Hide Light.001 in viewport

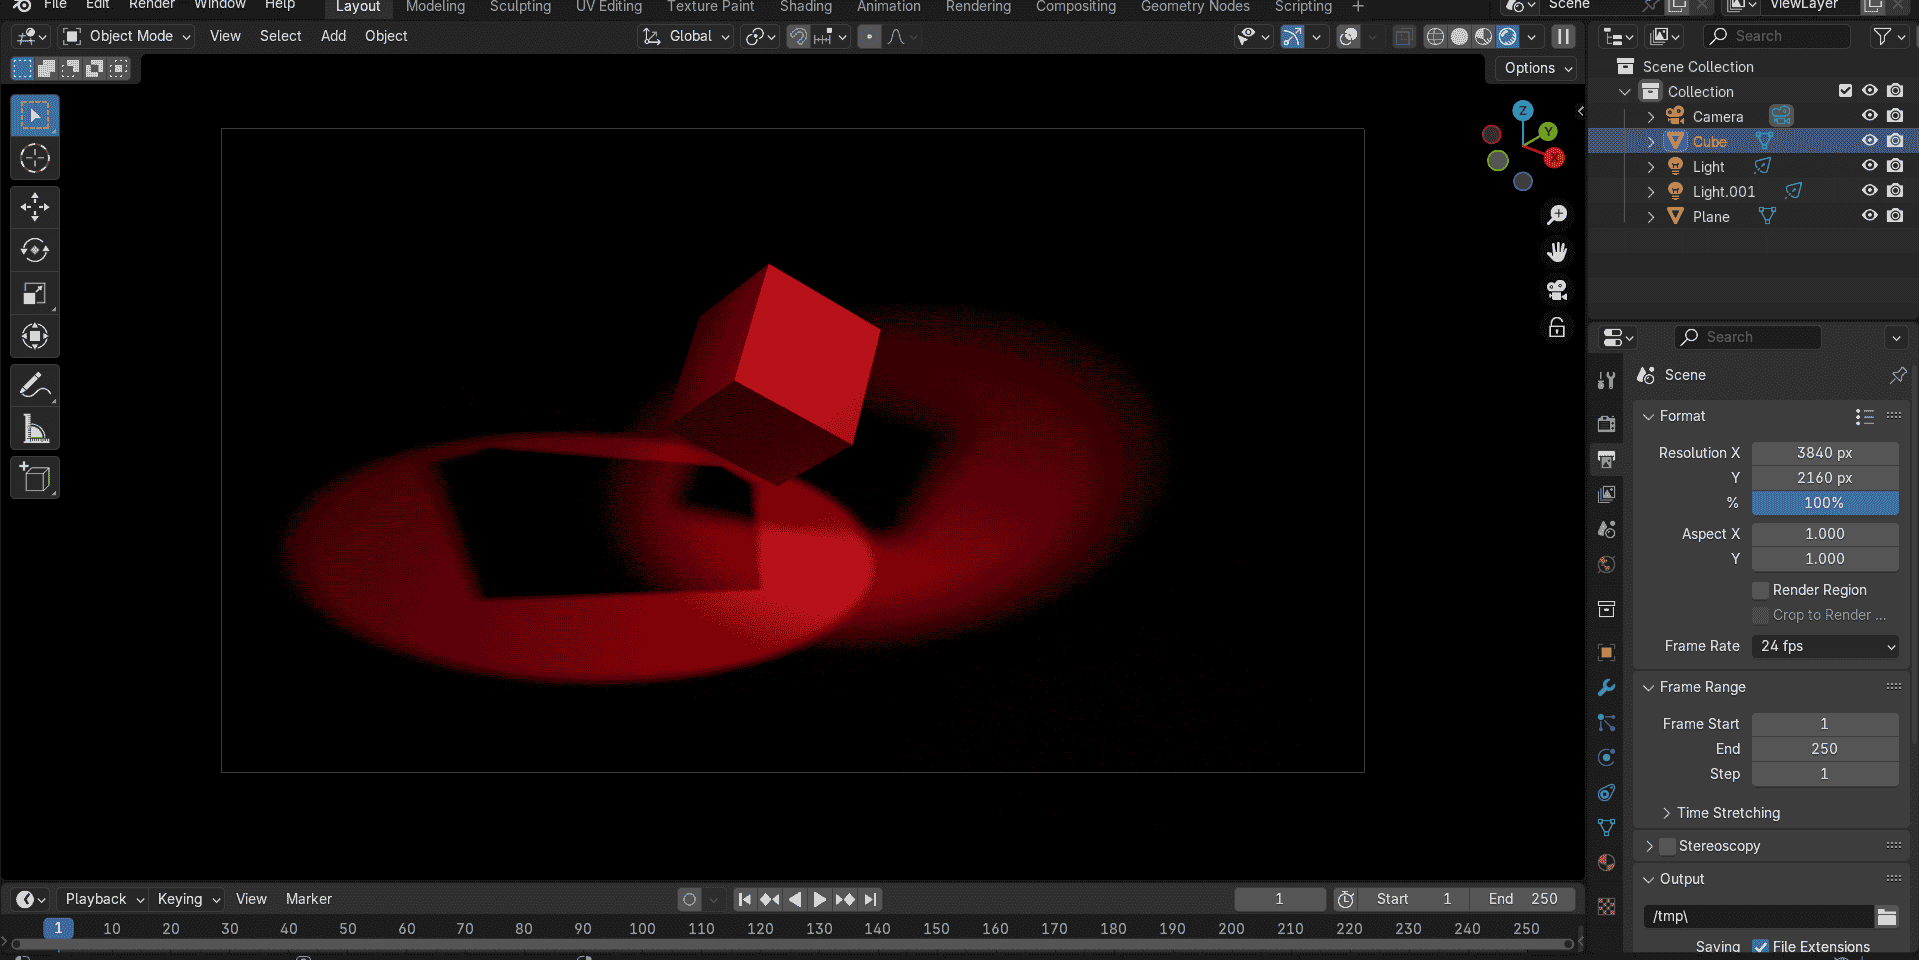coord(1869,191)
